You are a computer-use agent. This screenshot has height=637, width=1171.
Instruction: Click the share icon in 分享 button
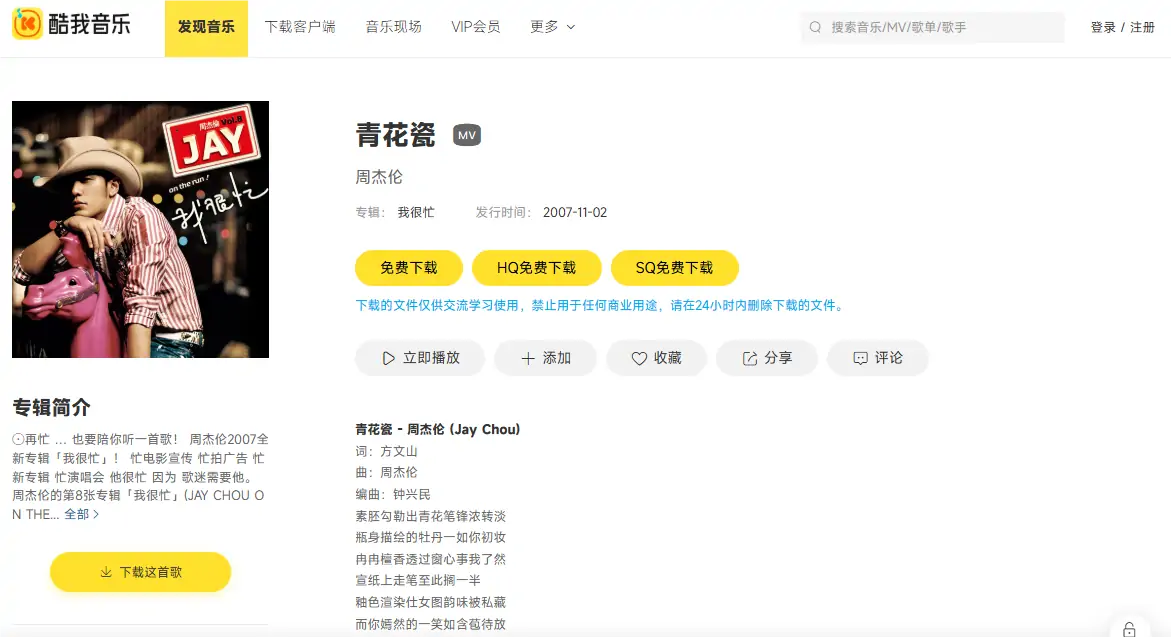coord(750,358)
